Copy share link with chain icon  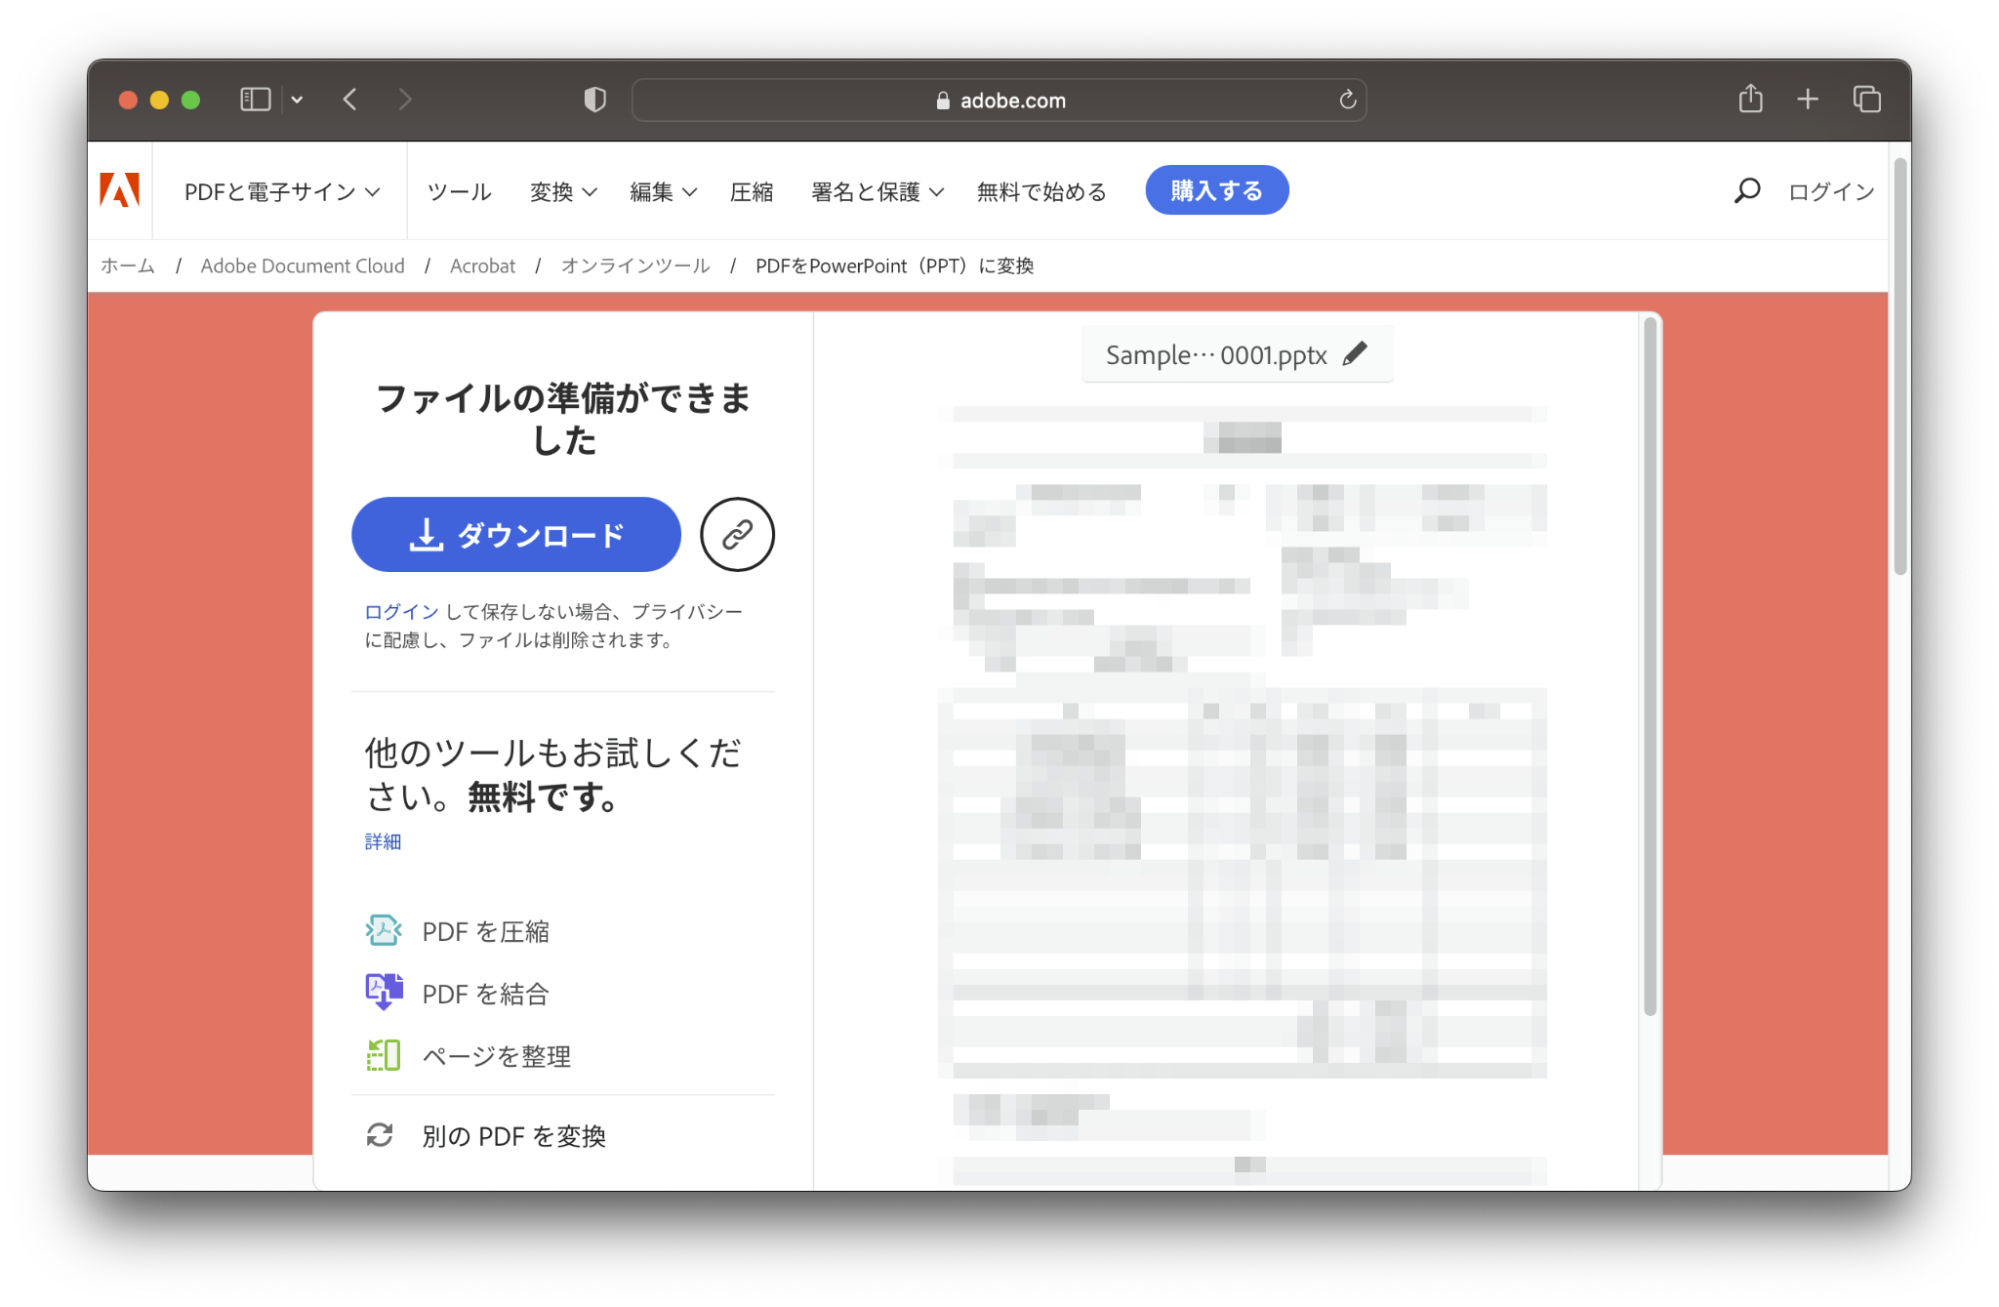point(737,534)
